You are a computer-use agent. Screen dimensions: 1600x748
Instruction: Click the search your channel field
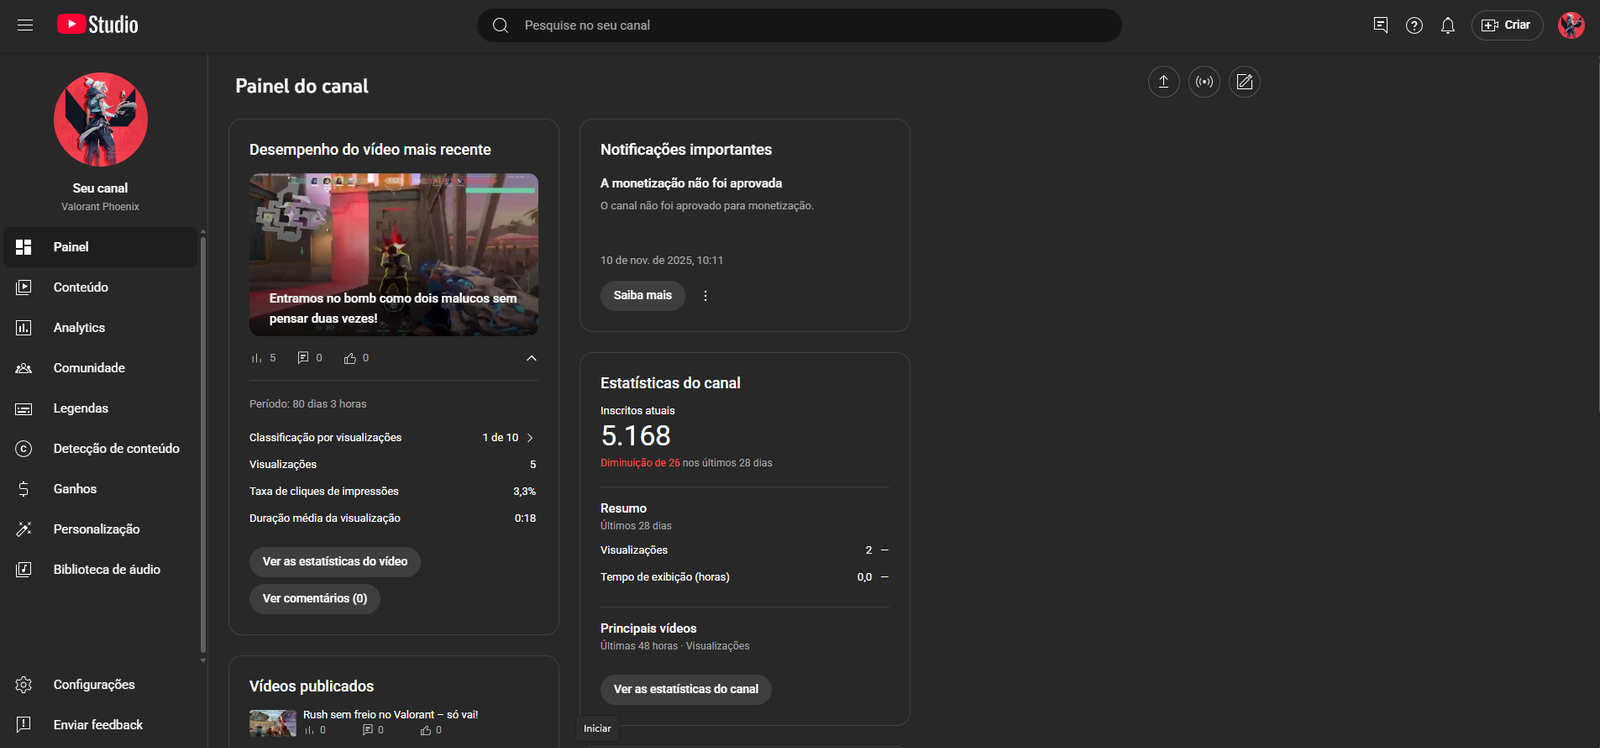(x=810, y=26)
